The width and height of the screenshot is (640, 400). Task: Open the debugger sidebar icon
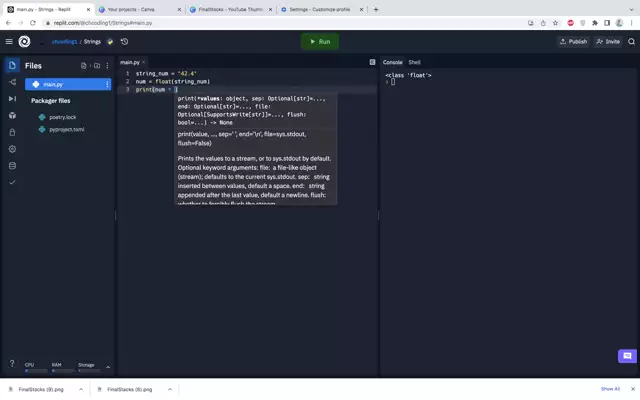(x=12, y=99)
